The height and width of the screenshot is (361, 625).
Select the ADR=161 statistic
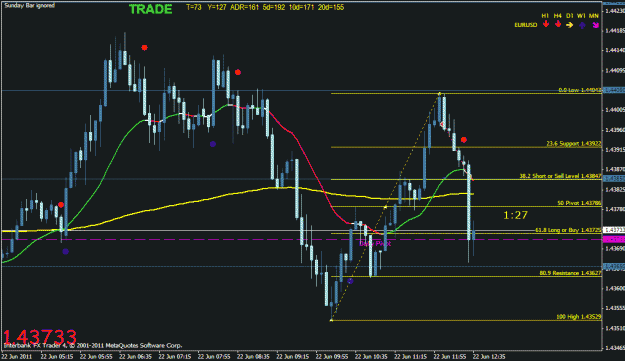pos(244,7)
